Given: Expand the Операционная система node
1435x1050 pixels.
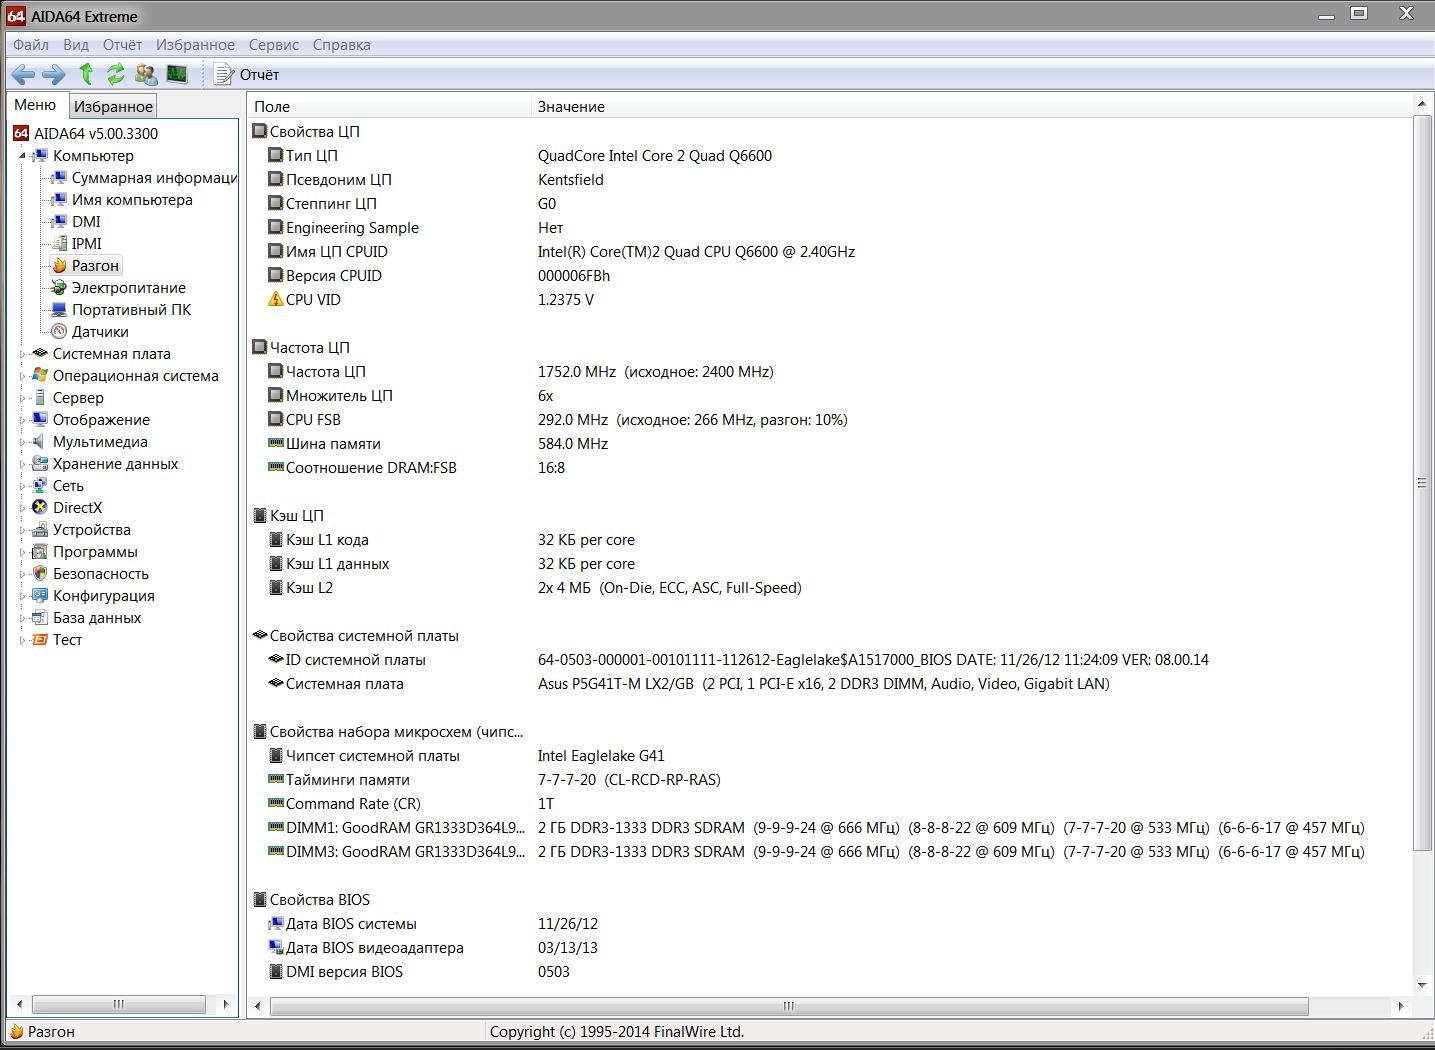Looking at the screenshot, I should [x=22, y=376].
